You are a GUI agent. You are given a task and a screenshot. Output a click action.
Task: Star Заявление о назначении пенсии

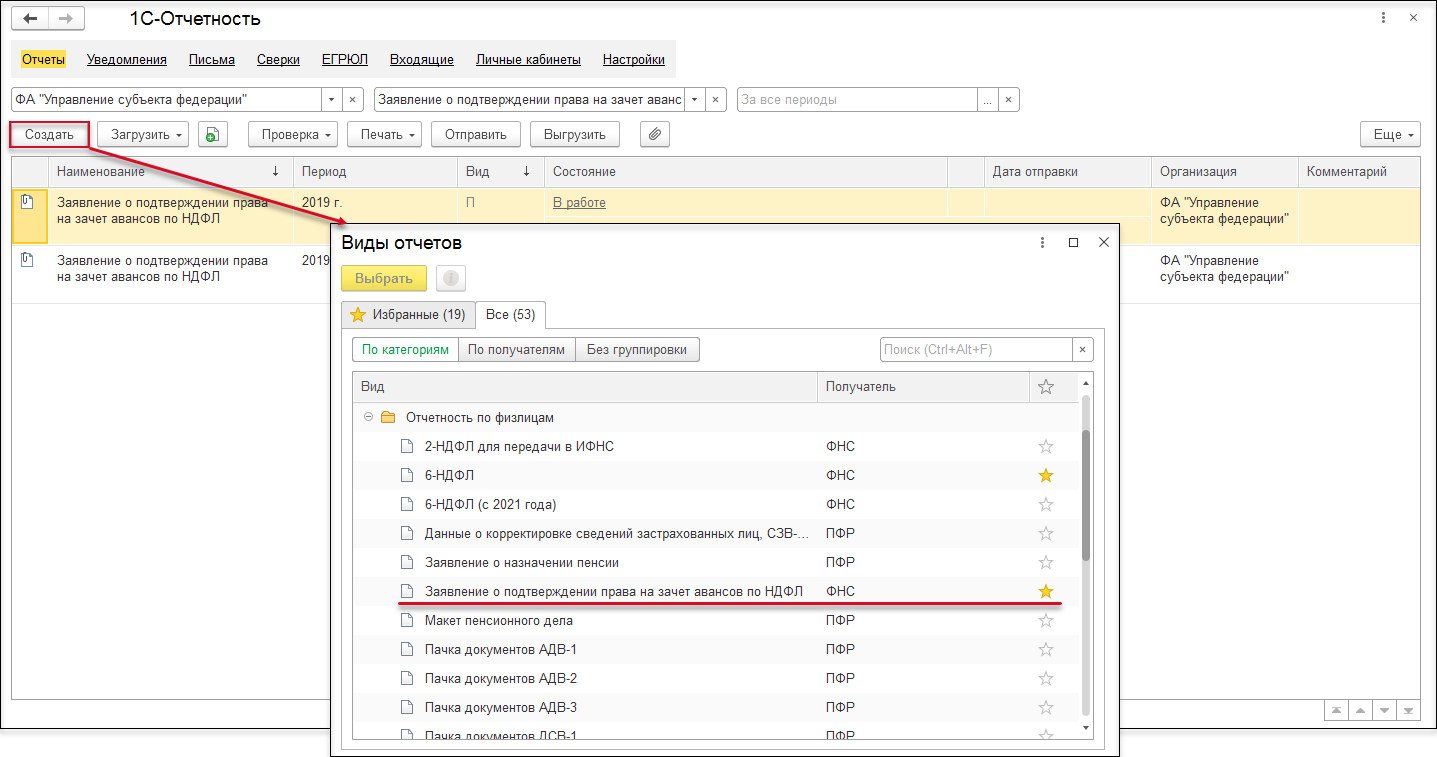click(1046, 562)
